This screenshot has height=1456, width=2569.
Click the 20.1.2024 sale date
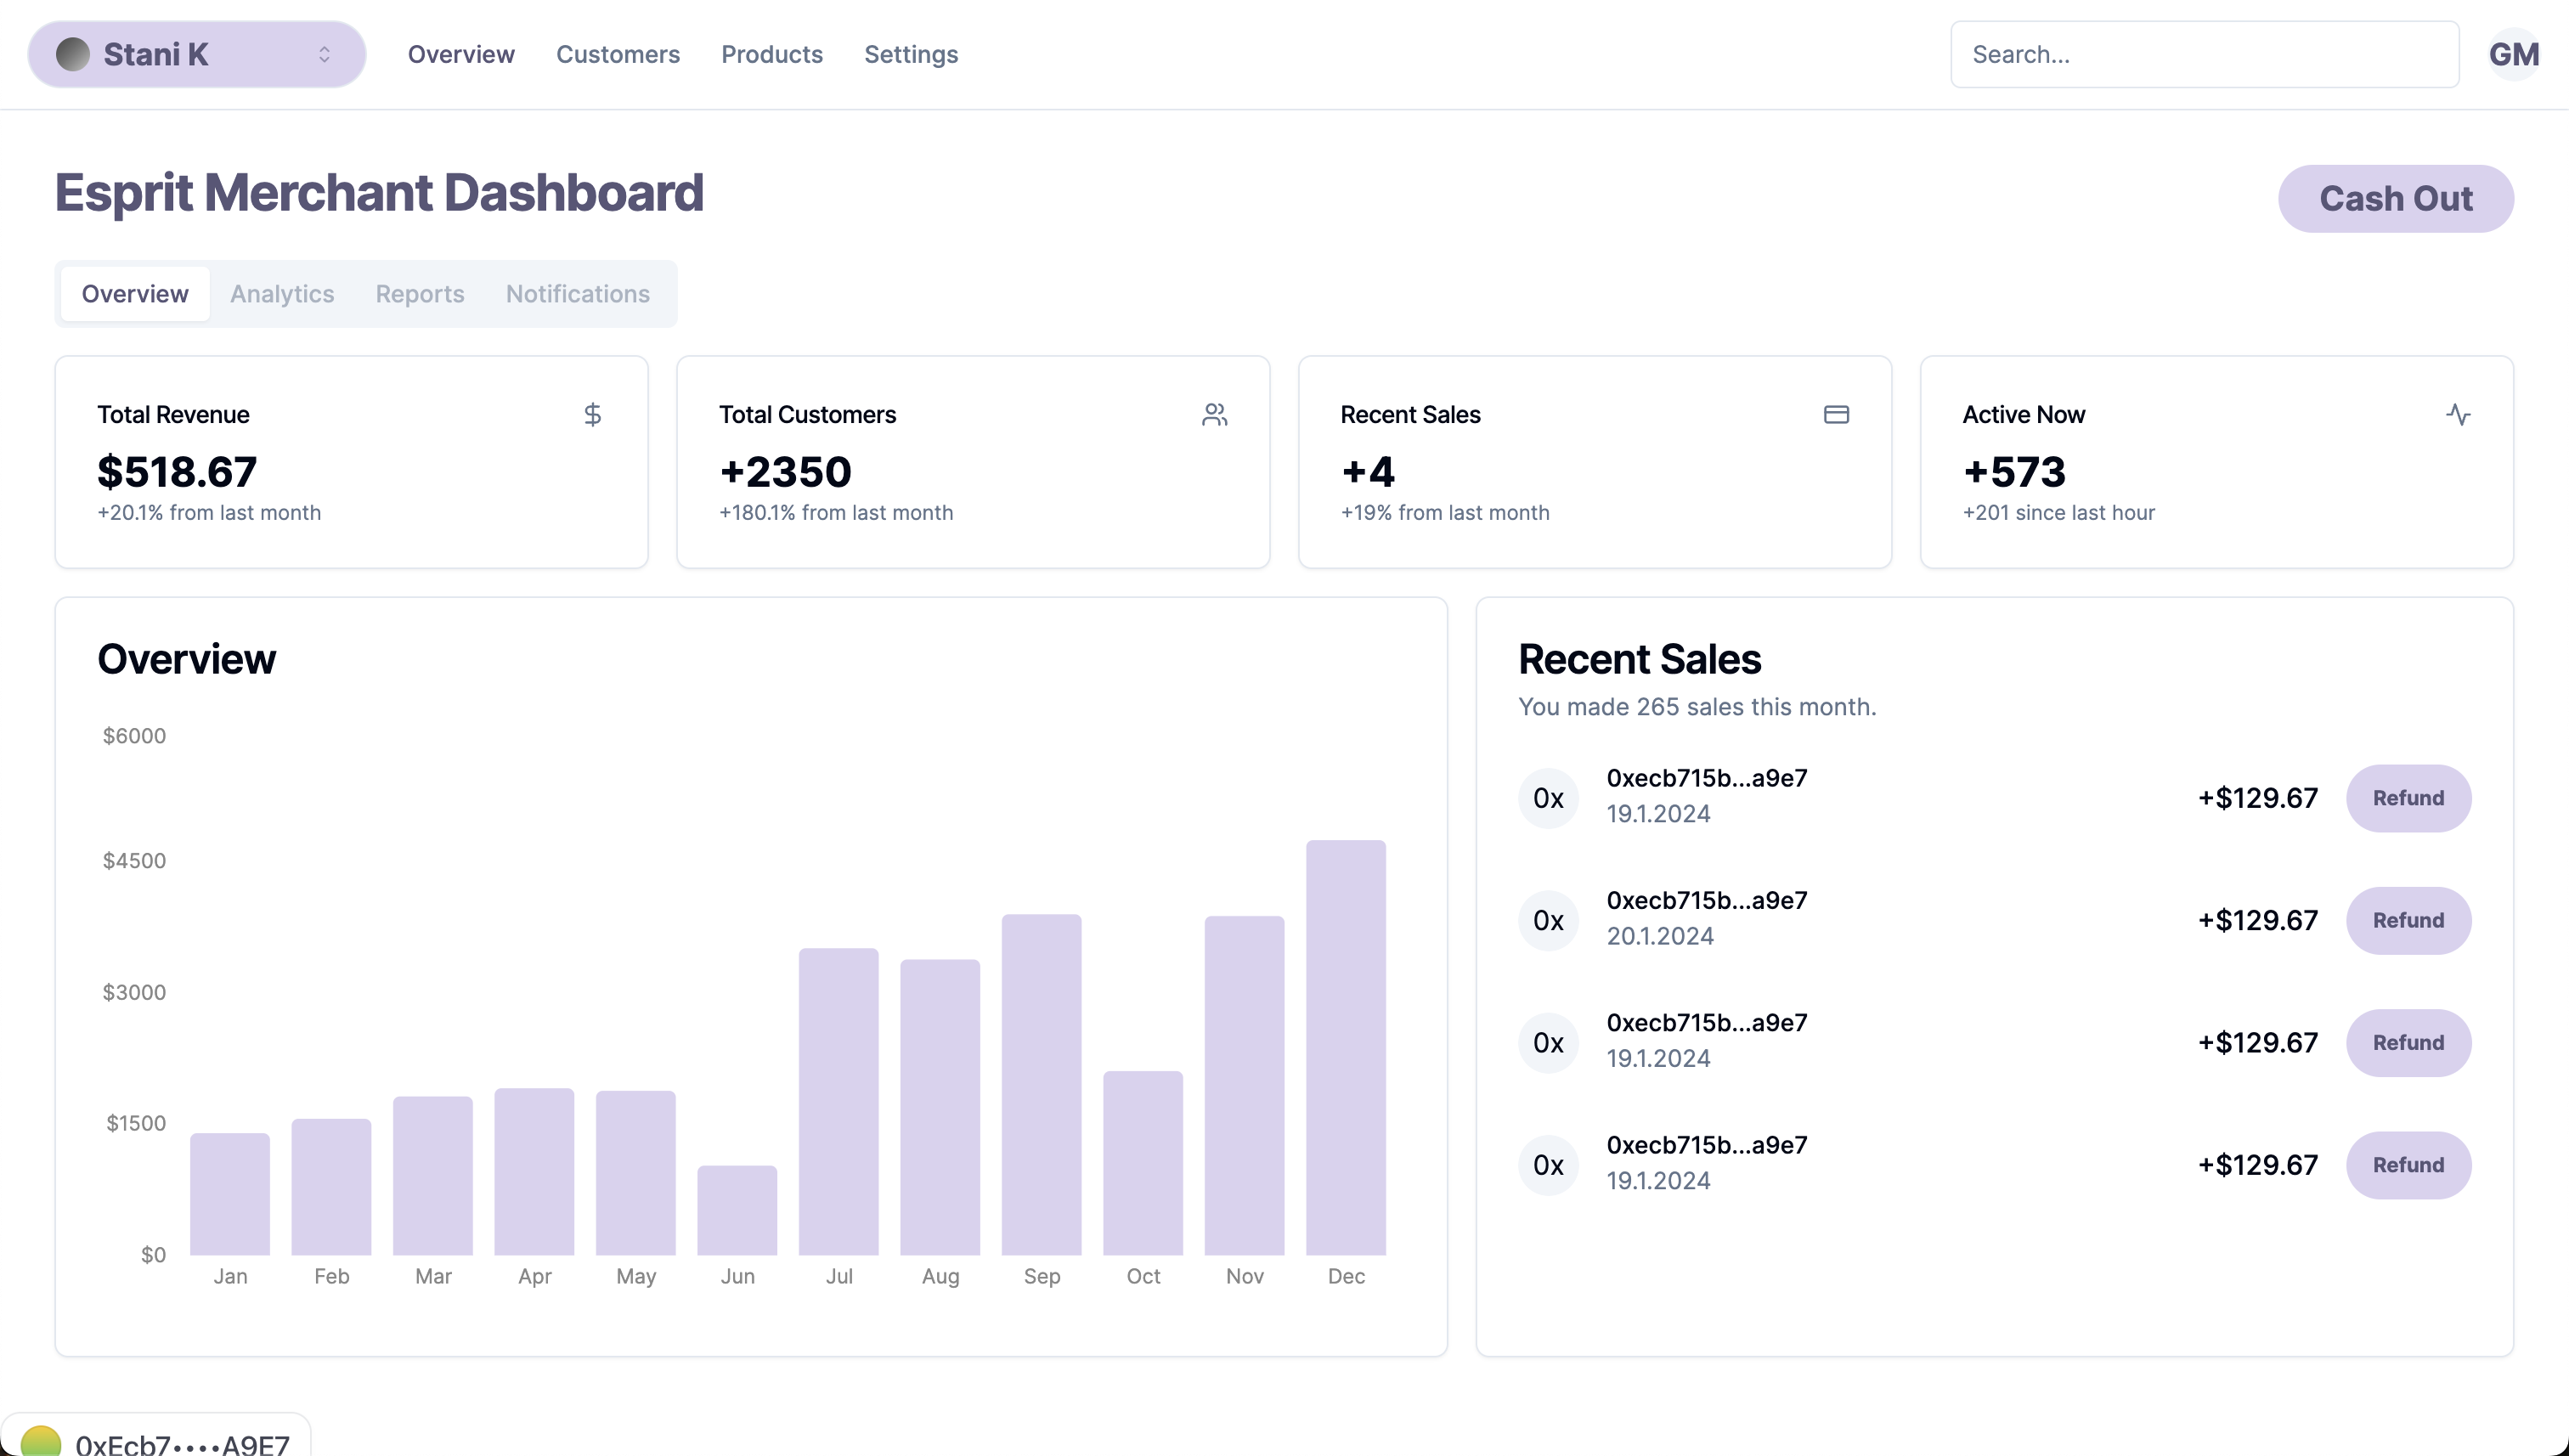(1660, 936)
